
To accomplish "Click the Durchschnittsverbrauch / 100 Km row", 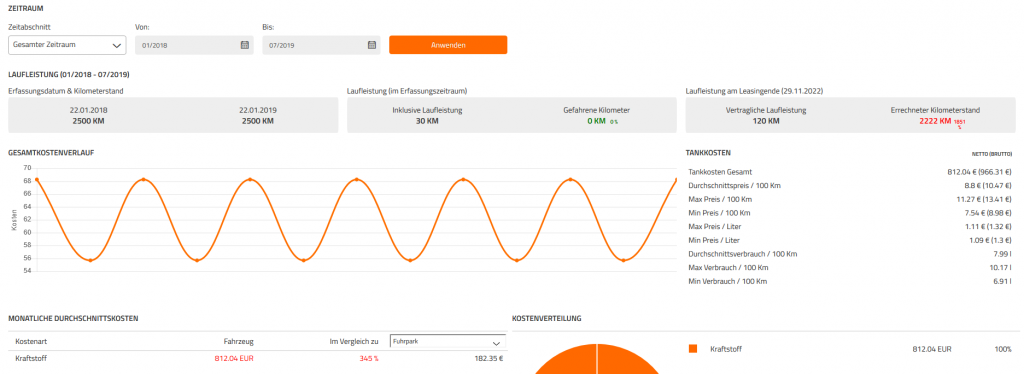I will (x=850, y=254).
